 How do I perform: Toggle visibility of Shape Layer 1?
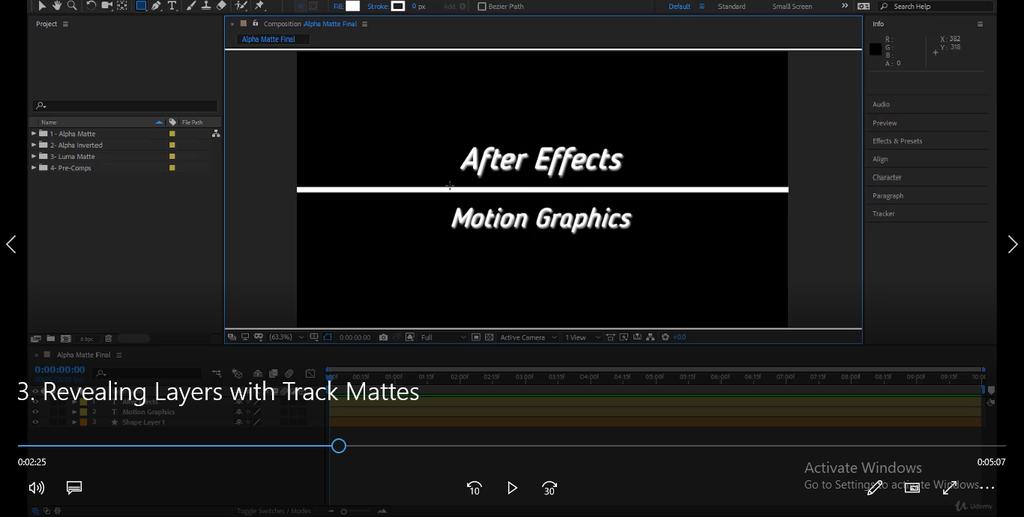[x=35, y=422]
